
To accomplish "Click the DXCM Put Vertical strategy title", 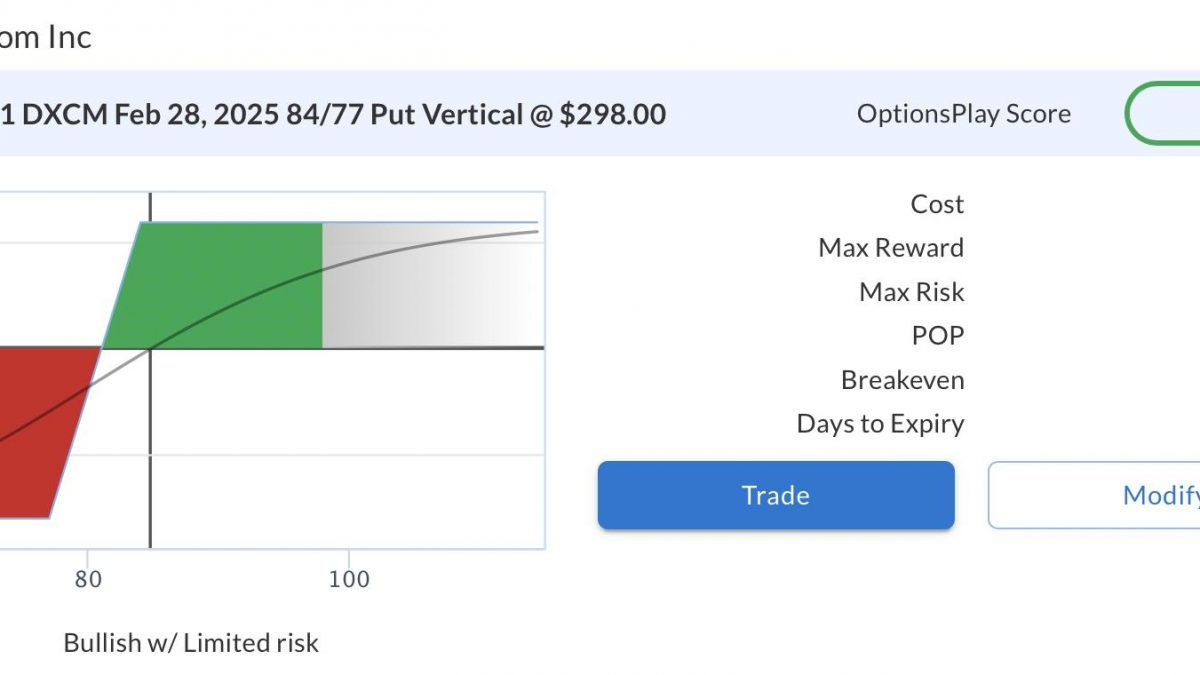I will (333, 114).
